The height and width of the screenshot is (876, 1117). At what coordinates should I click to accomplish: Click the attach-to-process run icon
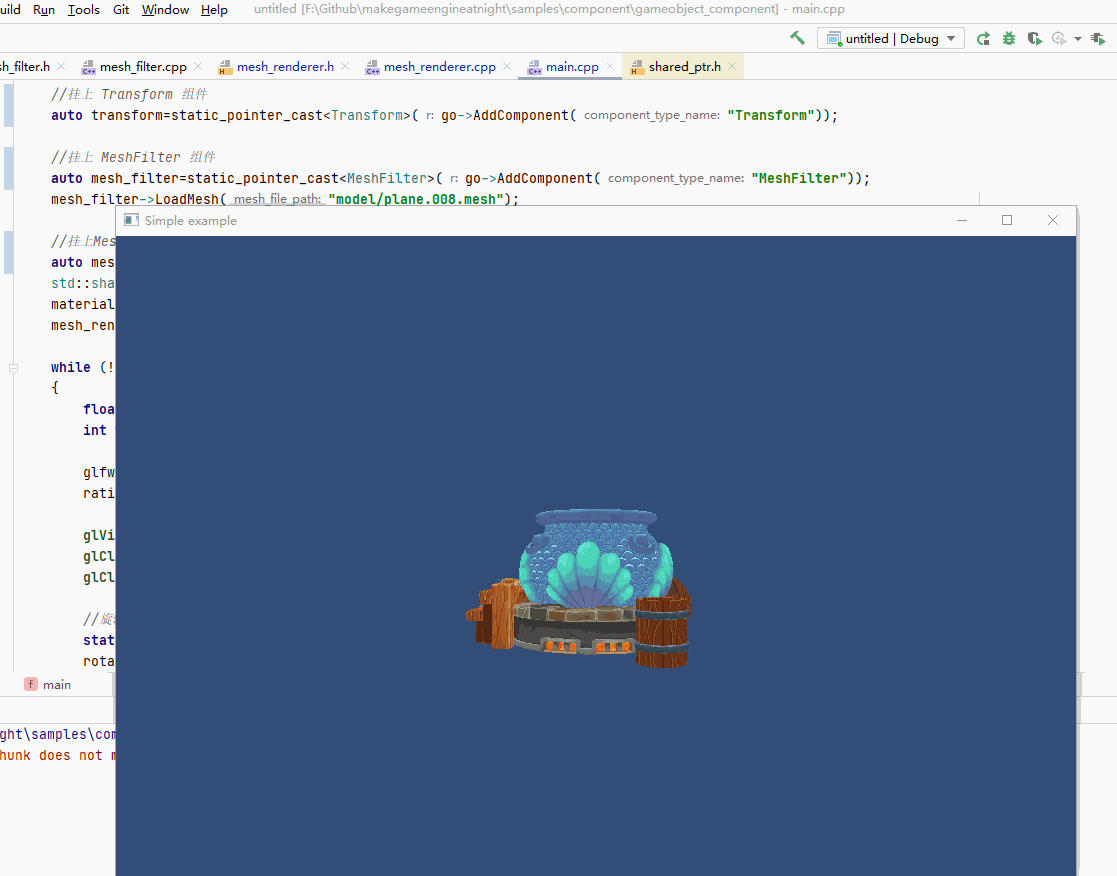[x=1098, y=38]
